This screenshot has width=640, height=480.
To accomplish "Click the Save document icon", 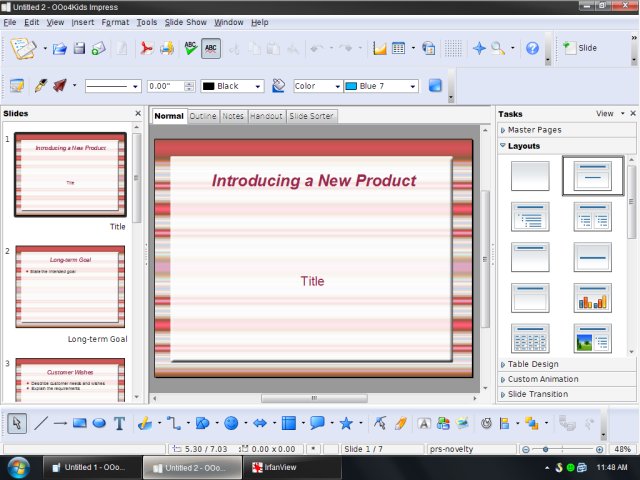I will (79, 47).
